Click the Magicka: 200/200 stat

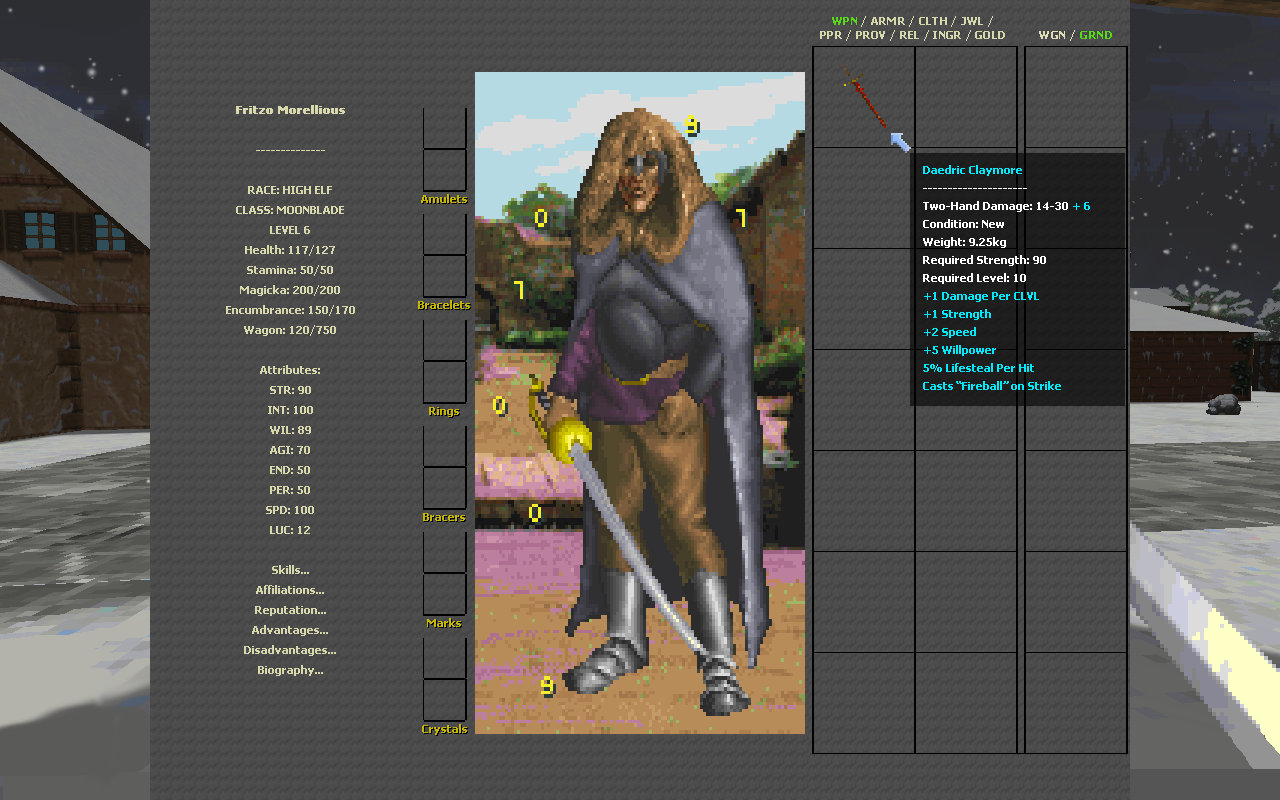[x=290, y=290]
